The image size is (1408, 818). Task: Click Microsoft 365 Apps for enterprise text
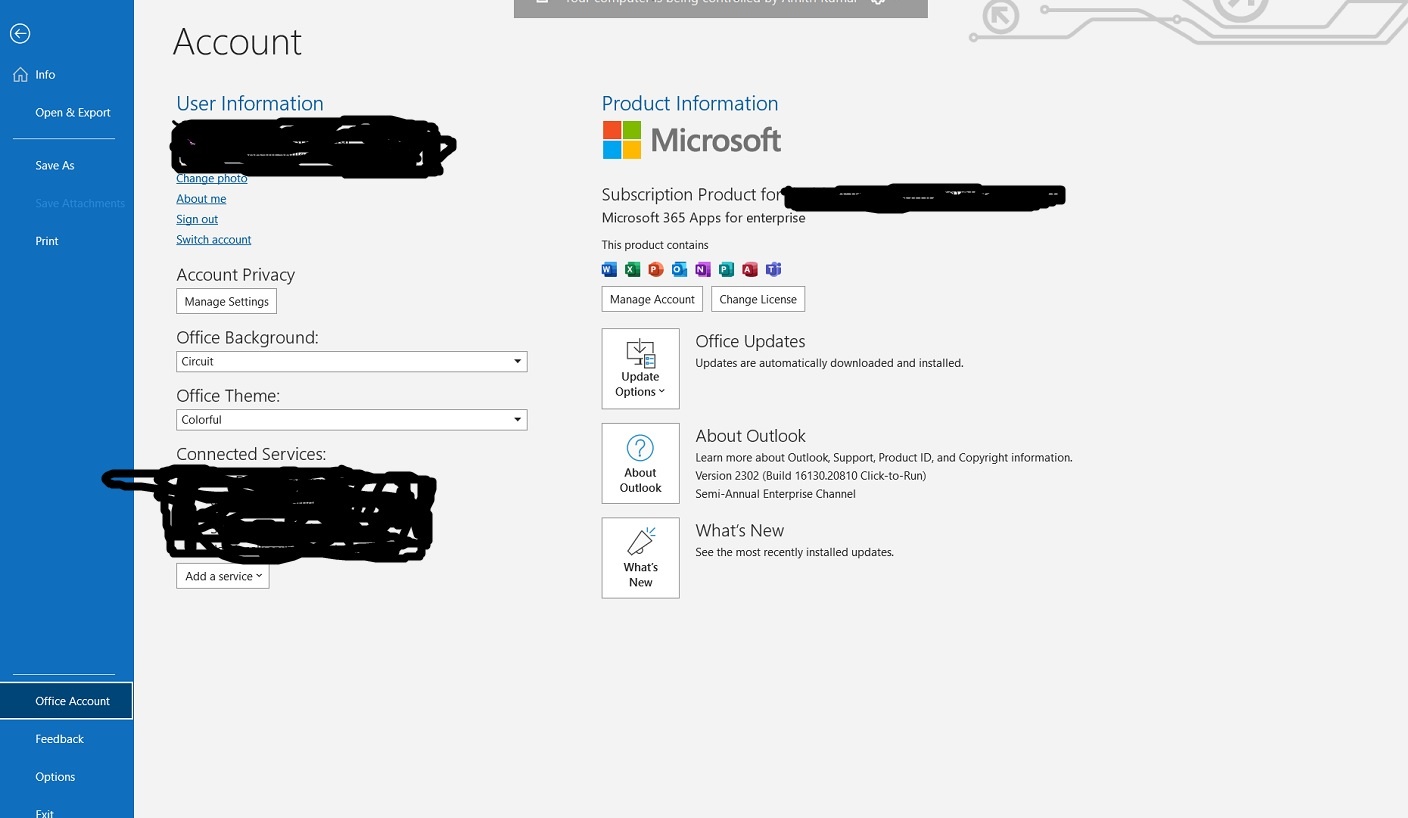click(703, 218)
